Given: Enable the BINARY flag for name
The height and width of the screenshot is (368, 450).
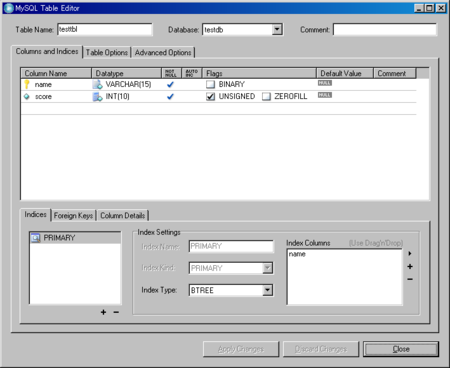Looking at the screenshot, I should [210, 84].
